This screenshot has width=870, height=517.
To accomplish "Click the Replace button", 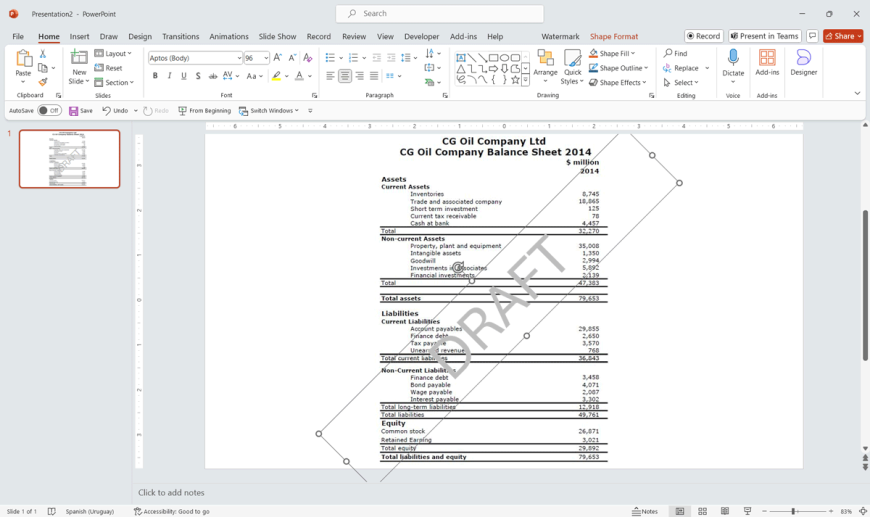I will pyautogui.click(x=681, y=68).
